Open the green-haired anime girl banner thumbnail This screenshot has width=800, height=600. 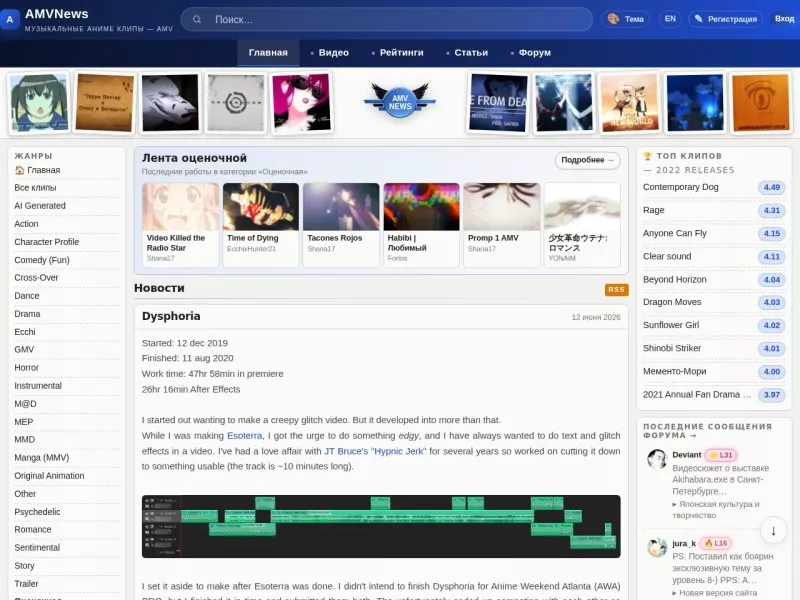tap(39, 103)
